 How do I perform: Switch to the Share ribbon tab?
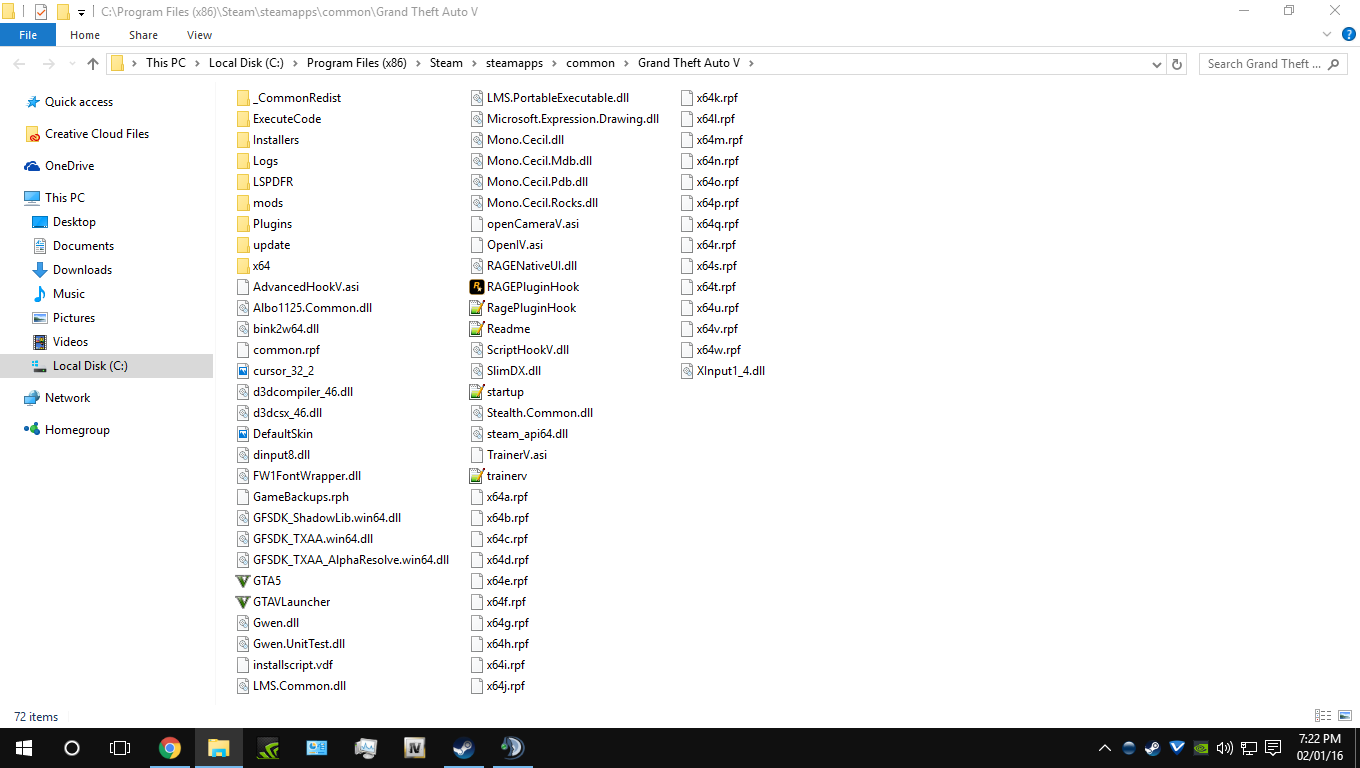tap(143, 35)
